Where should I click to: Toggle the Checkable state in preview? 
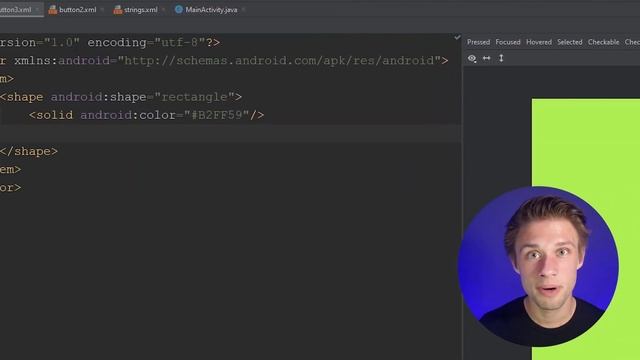tap(603, 42)
